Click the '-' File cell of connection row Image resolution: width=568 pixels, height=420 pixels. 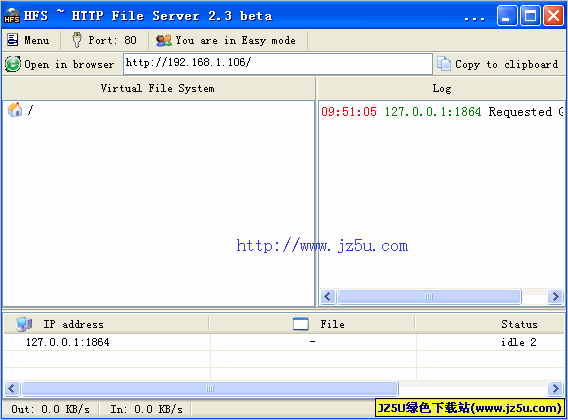[313, 342]
